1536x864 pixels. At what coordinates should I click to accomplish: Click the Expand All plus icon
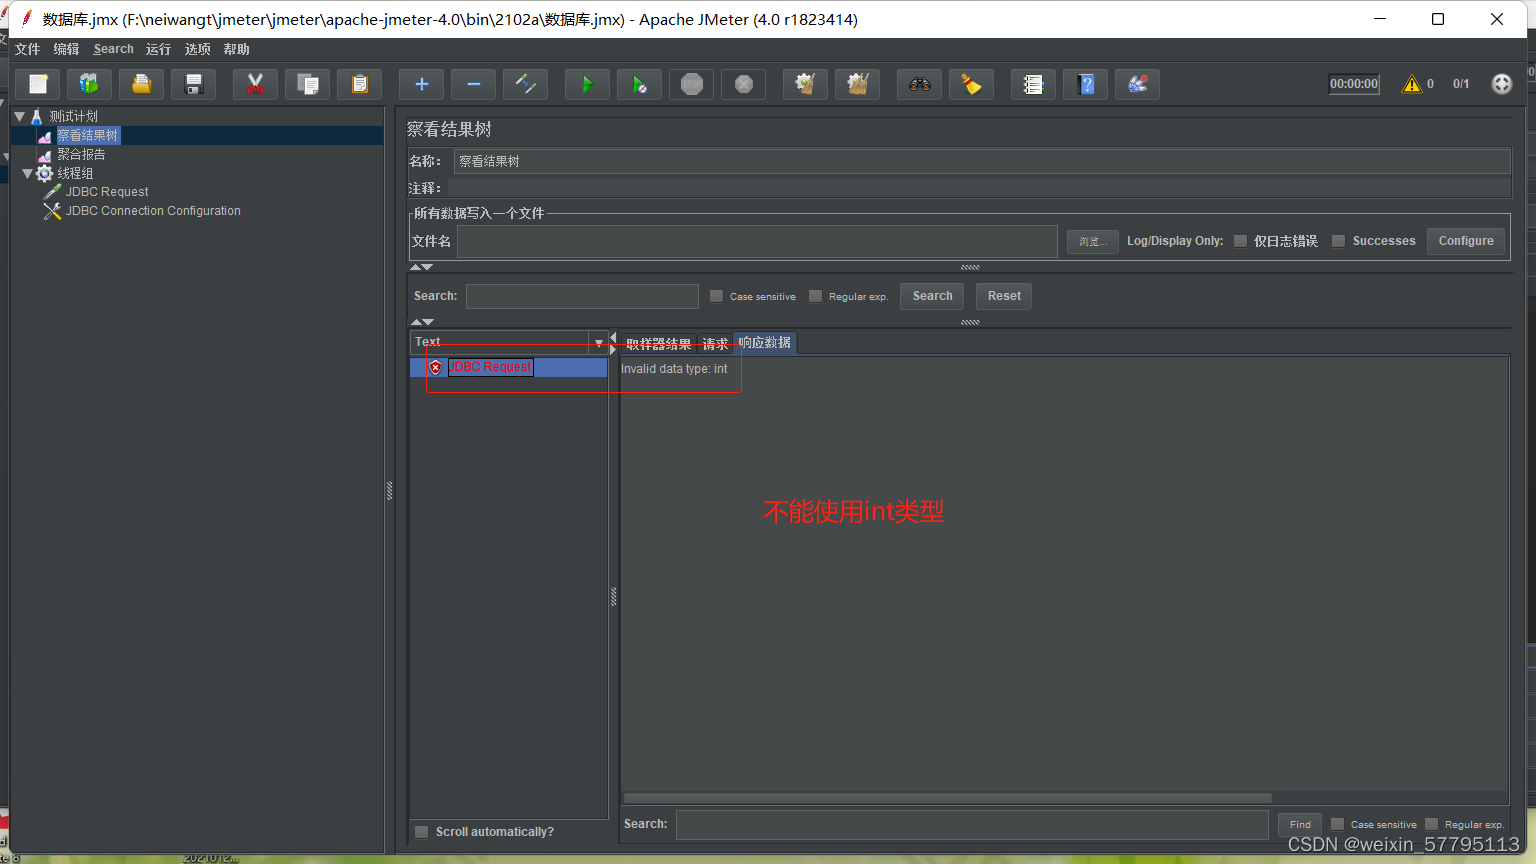pos(422,84)
